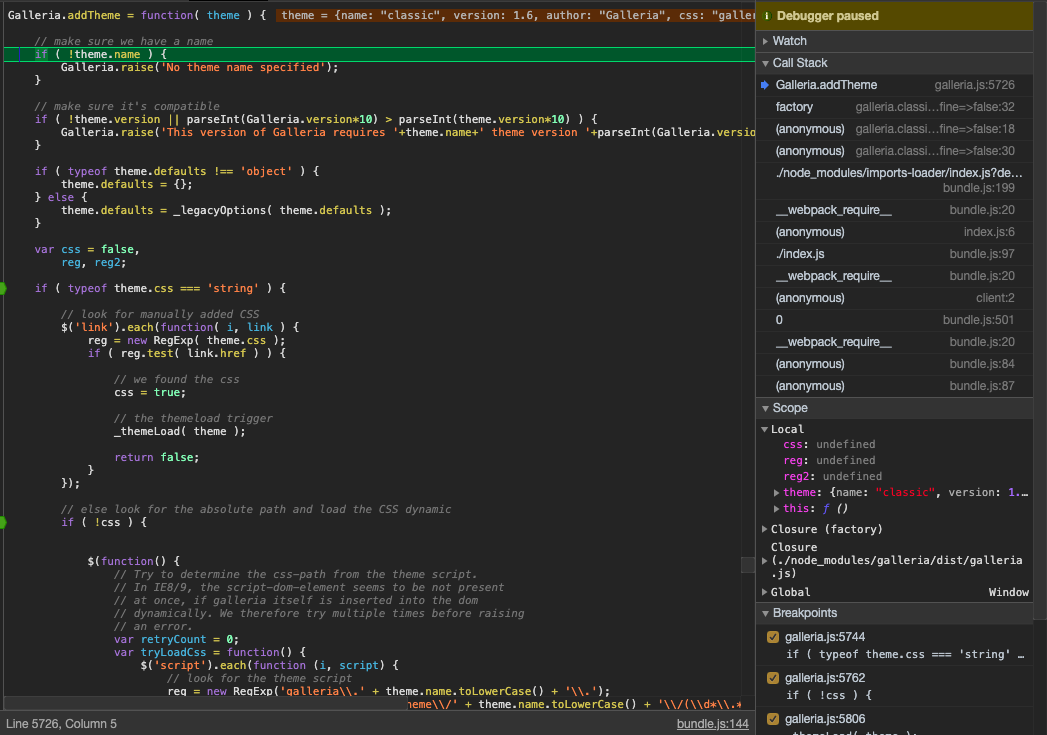Select the anonymous frame at index.js:6
The height and width of the screenshot is (735, 1047).
895,232
